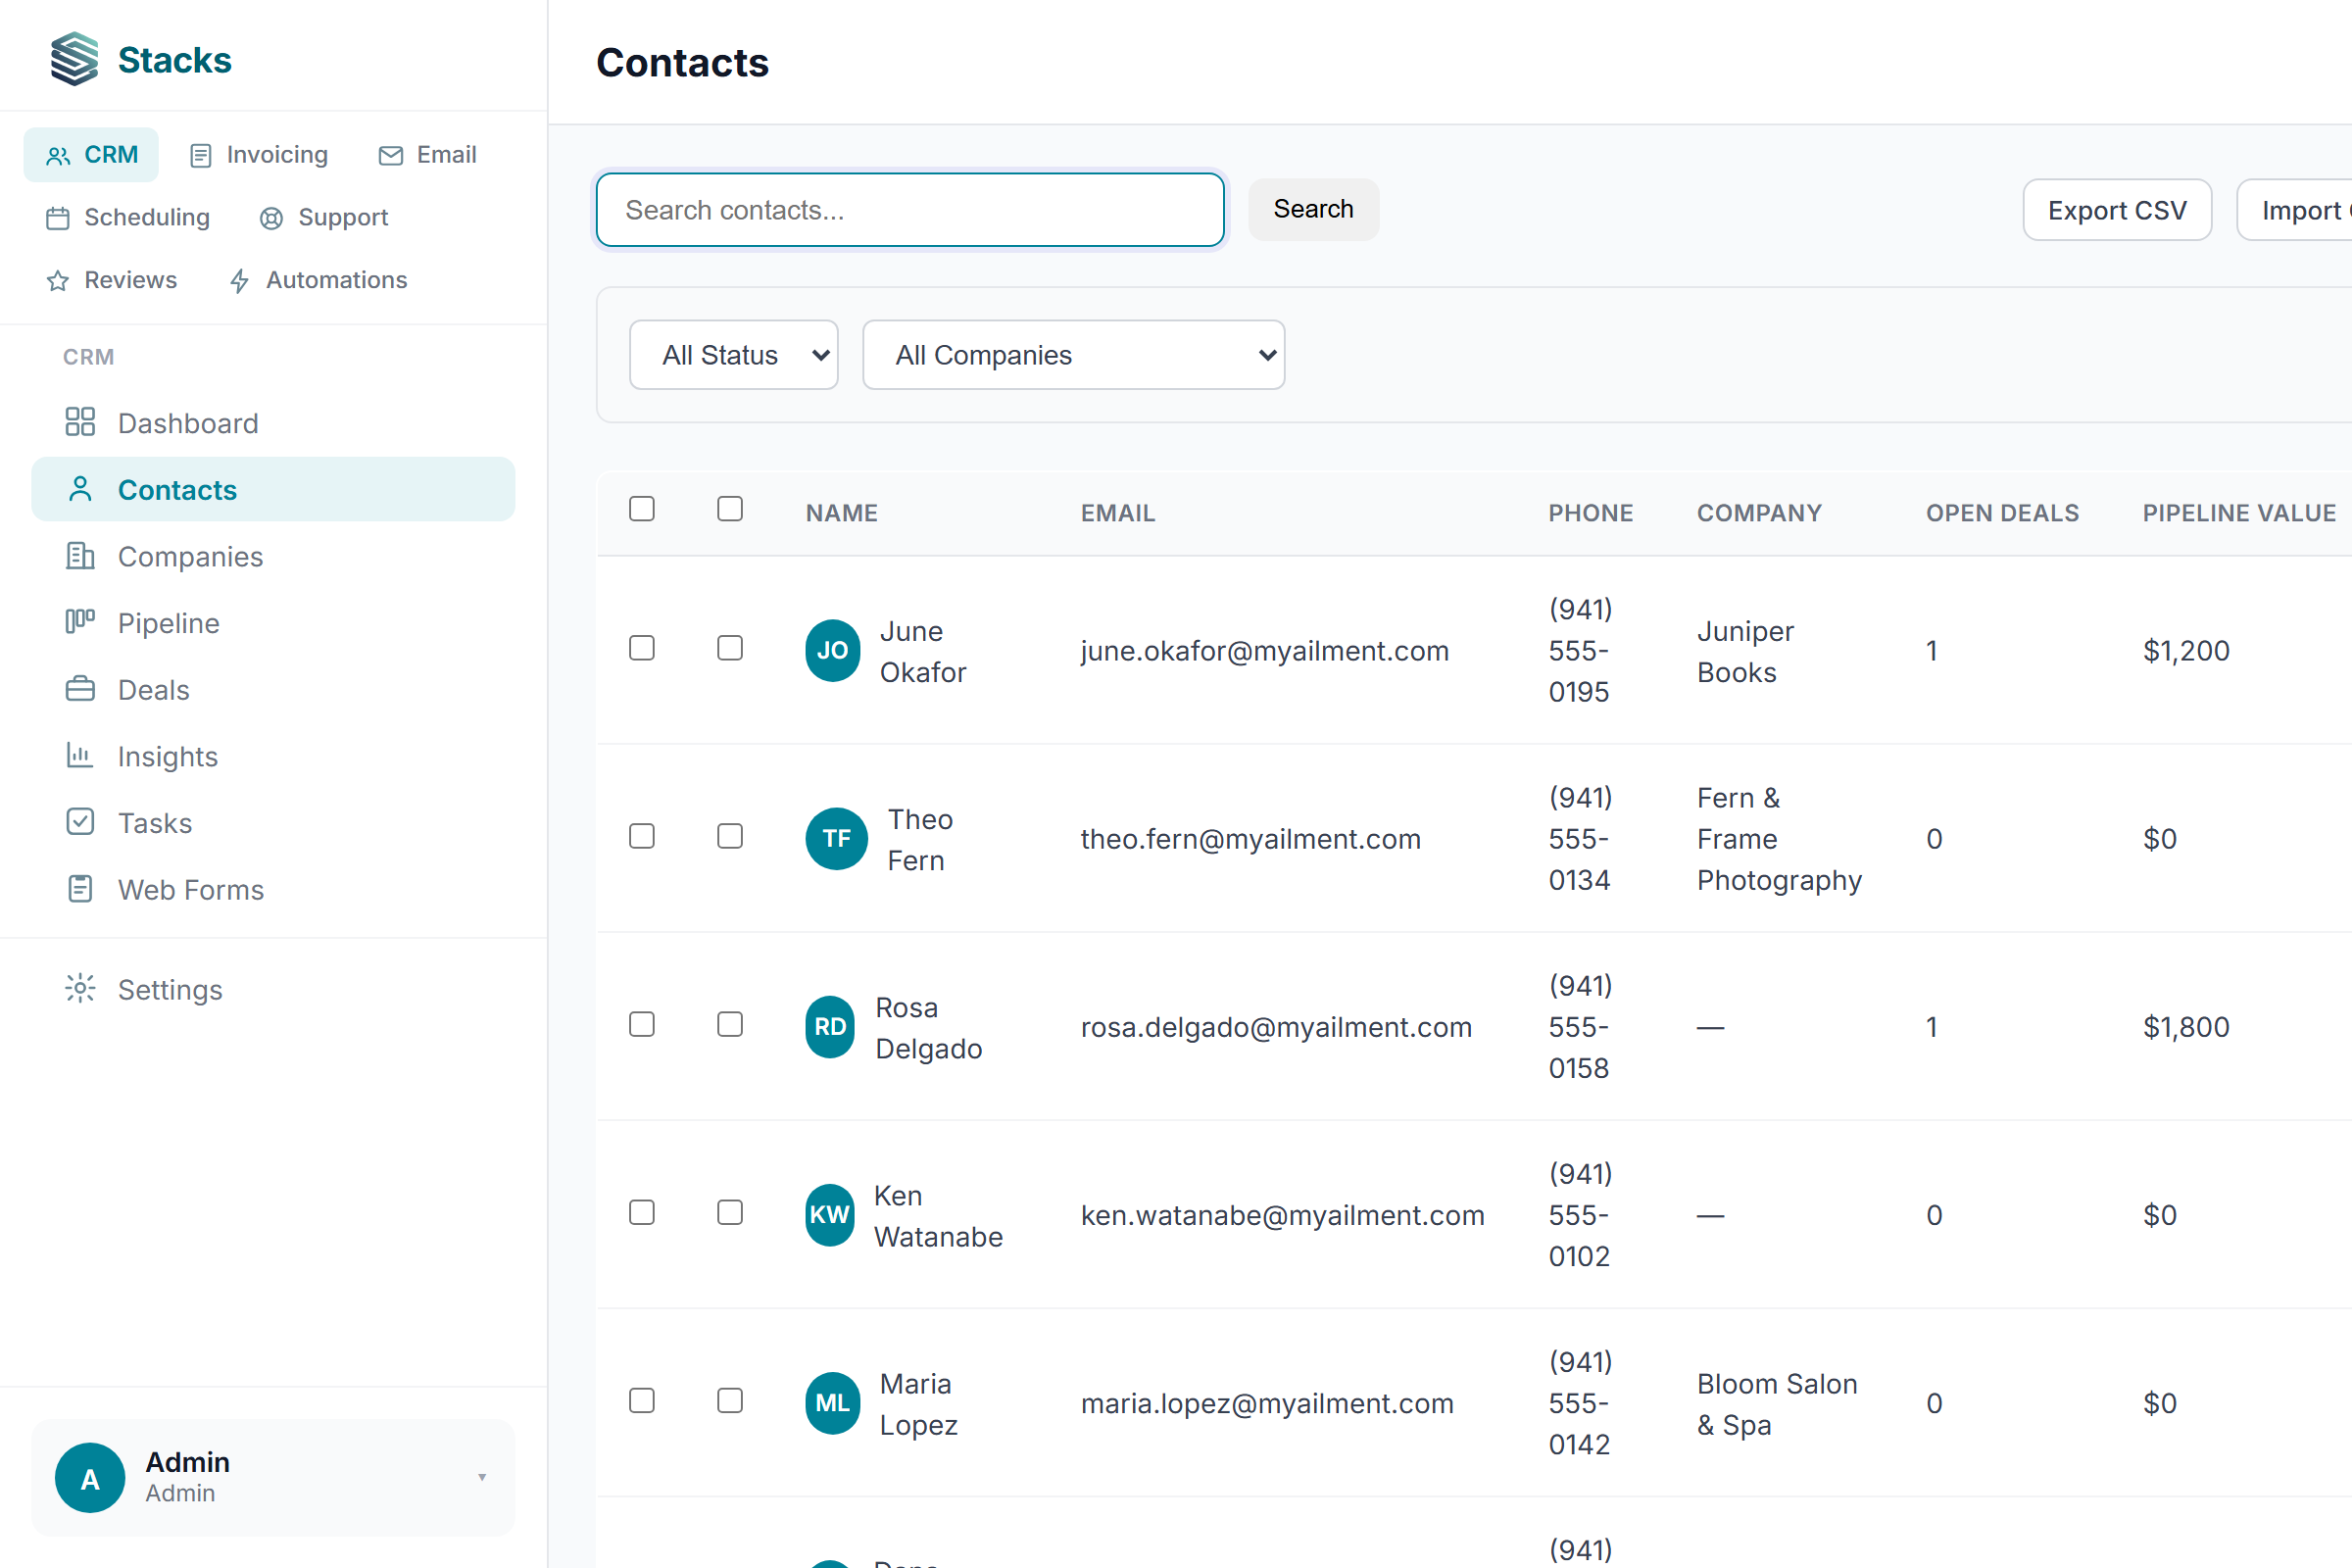Click the Bloom Salon & Spa company cell
The image size is (2352, 1568).
[1778, 1403]
